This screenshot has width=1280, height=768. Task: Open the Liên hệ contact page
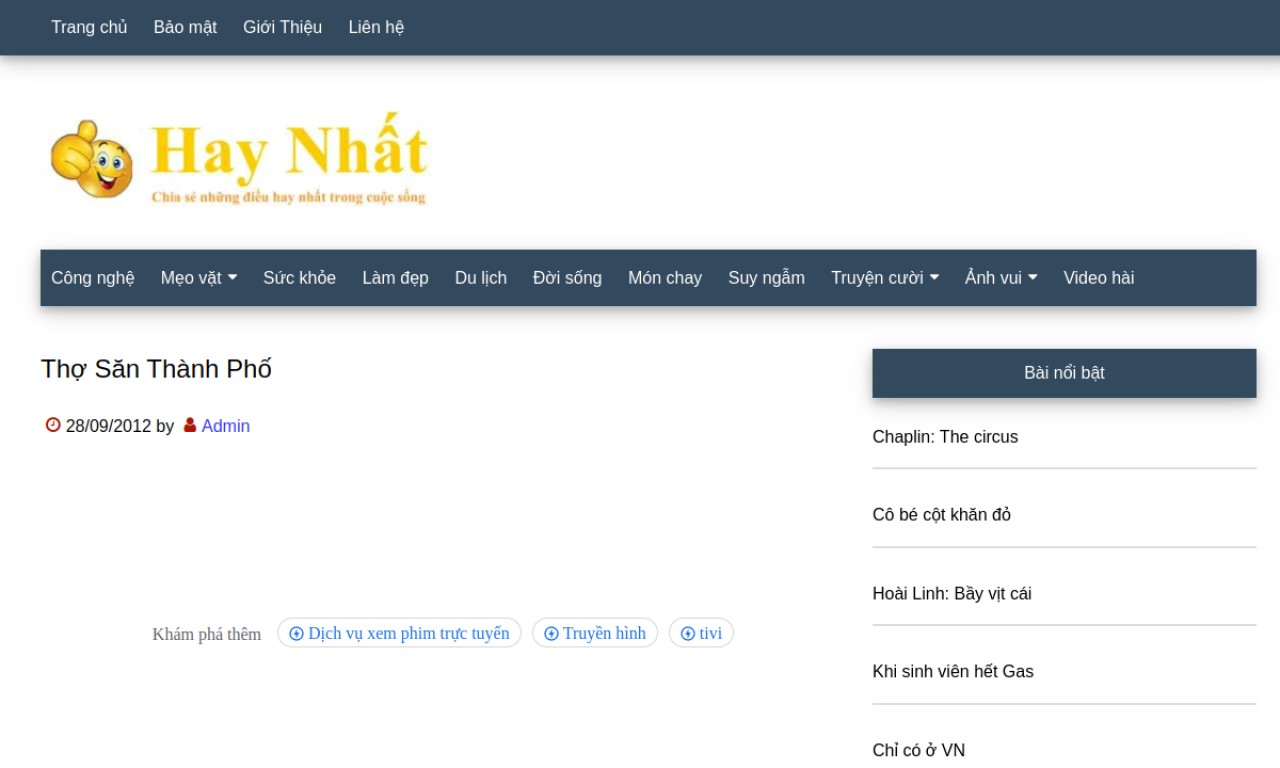tap(376, 27)
